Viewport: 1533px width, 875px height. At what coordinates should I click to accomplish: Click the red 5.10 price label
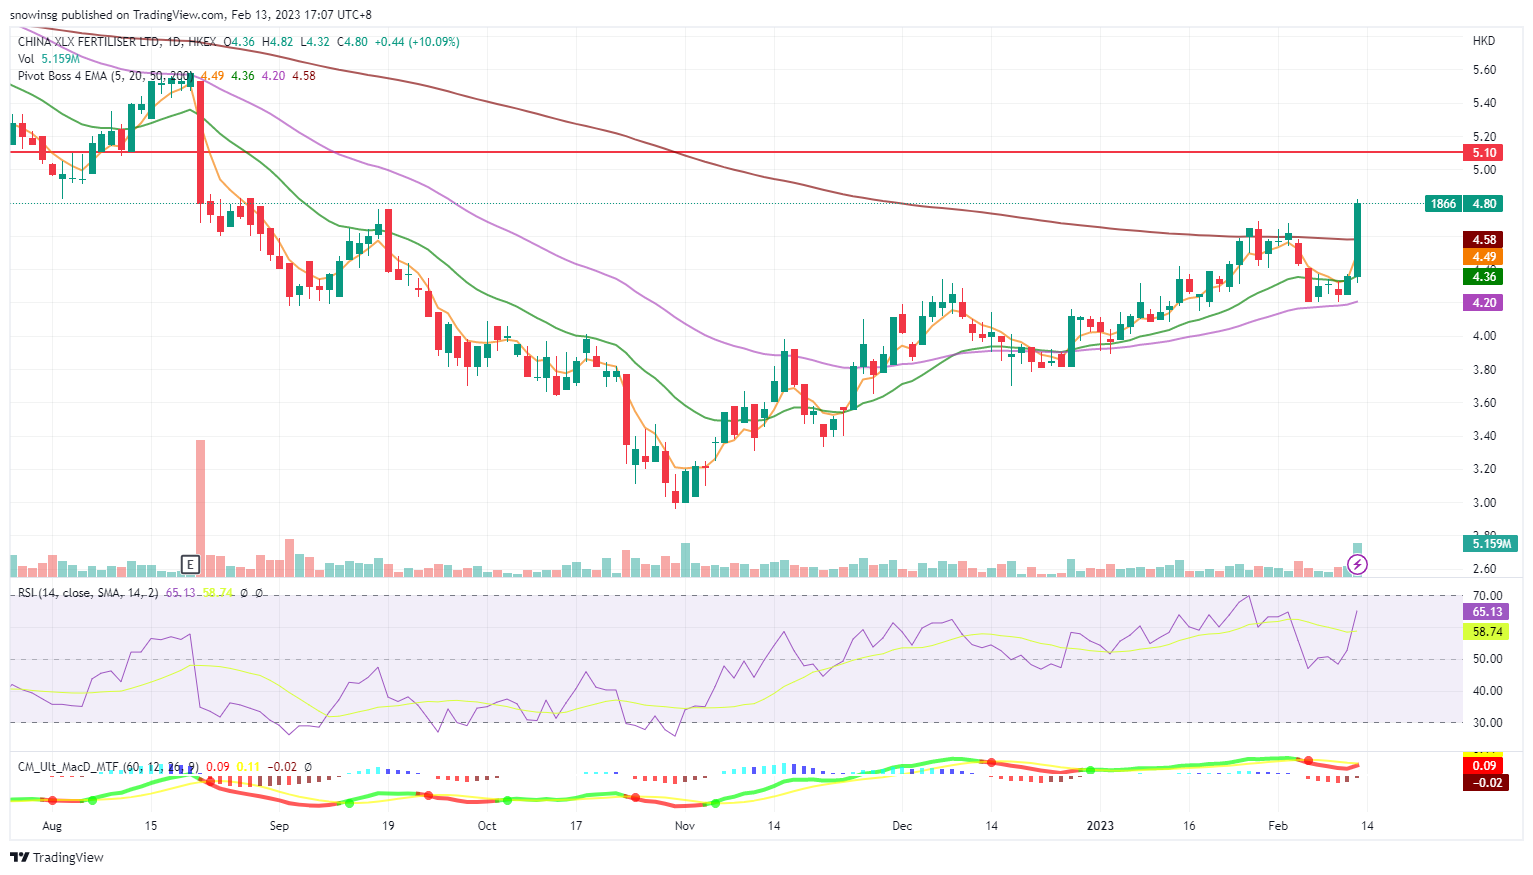tap(1484, 153)
